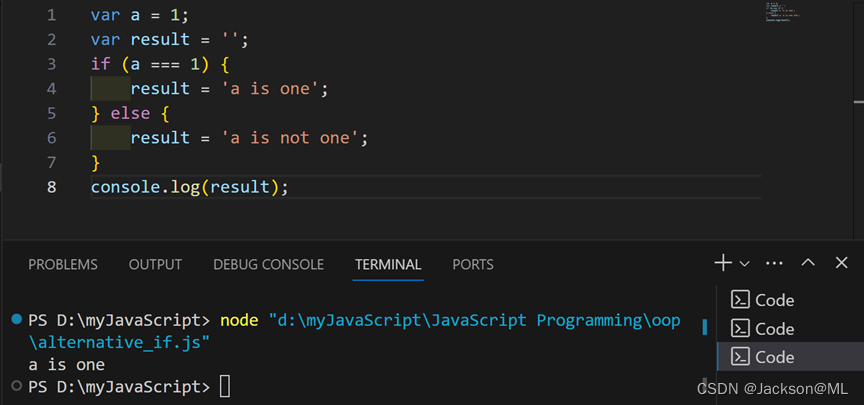
Task: Click line number 3 in the gutter
Action: click(x=52, y=63)
